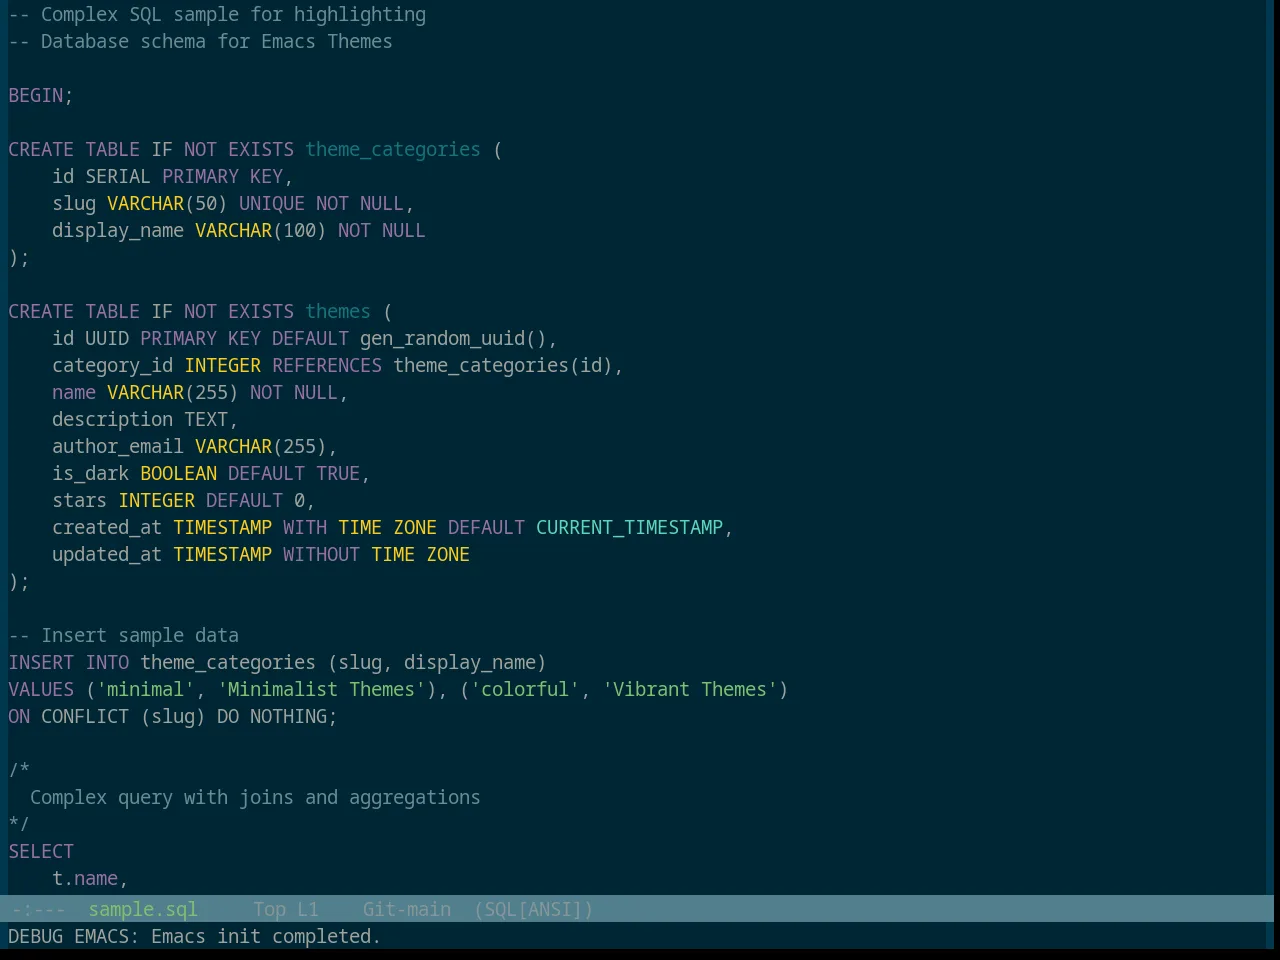This screenshot has height=960, width=1280.
Task: Click the SELECT keyword
Action: tap(41, 851)
